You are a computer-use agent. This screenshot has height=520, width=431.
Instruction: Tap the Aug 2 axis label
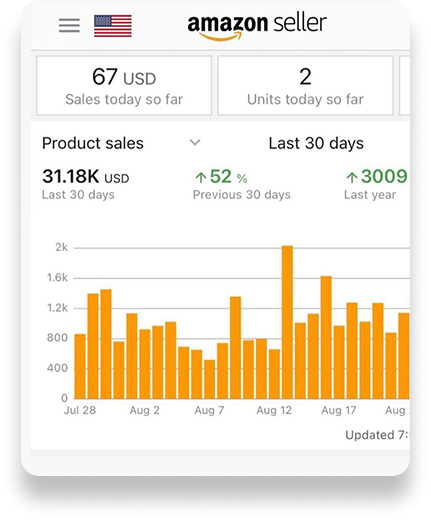point(144,410)
